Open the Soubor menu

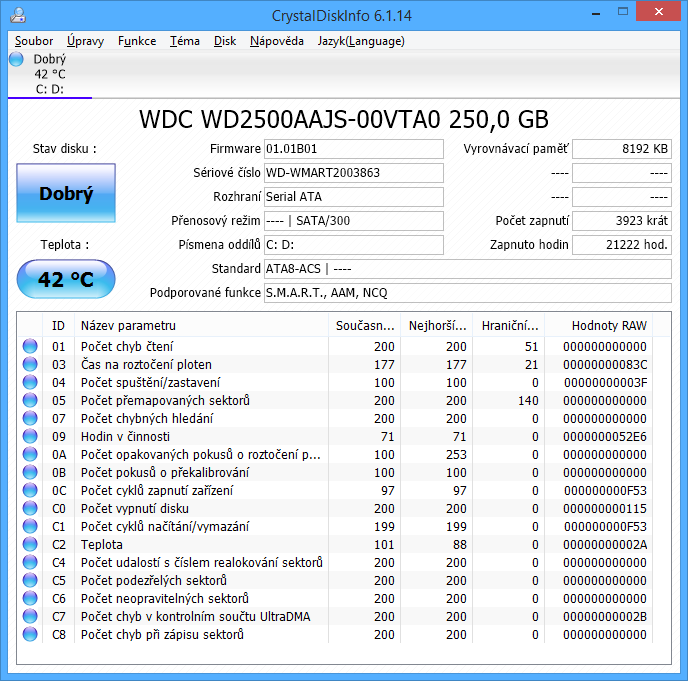pyautogui.click(x=34, y=41)
